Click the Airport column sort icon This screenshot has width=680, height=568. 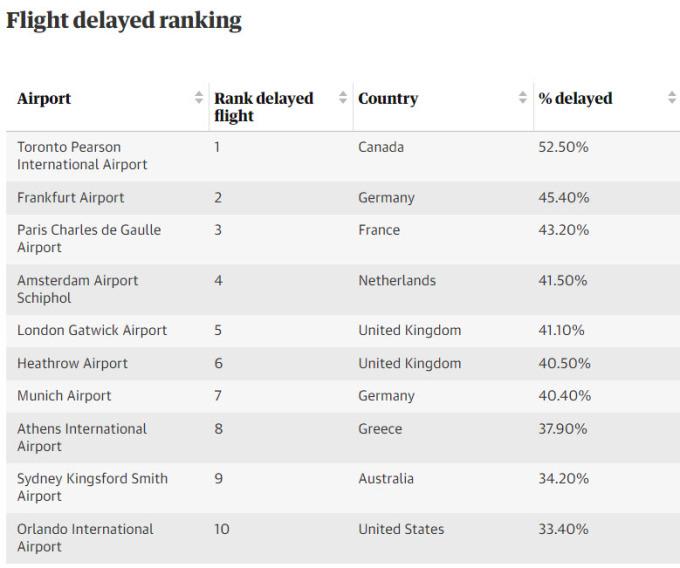tap(198, 98)
